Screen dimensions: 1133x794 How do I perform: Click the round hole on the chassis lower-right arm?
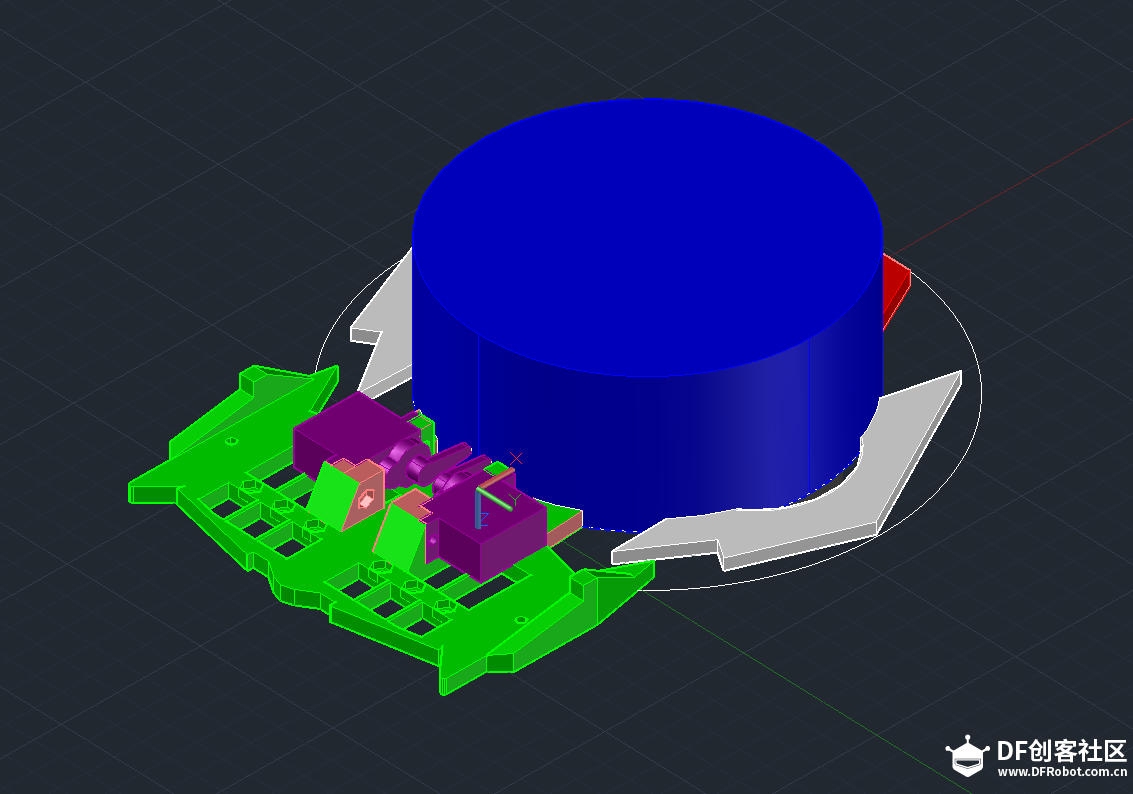[521, 619]
